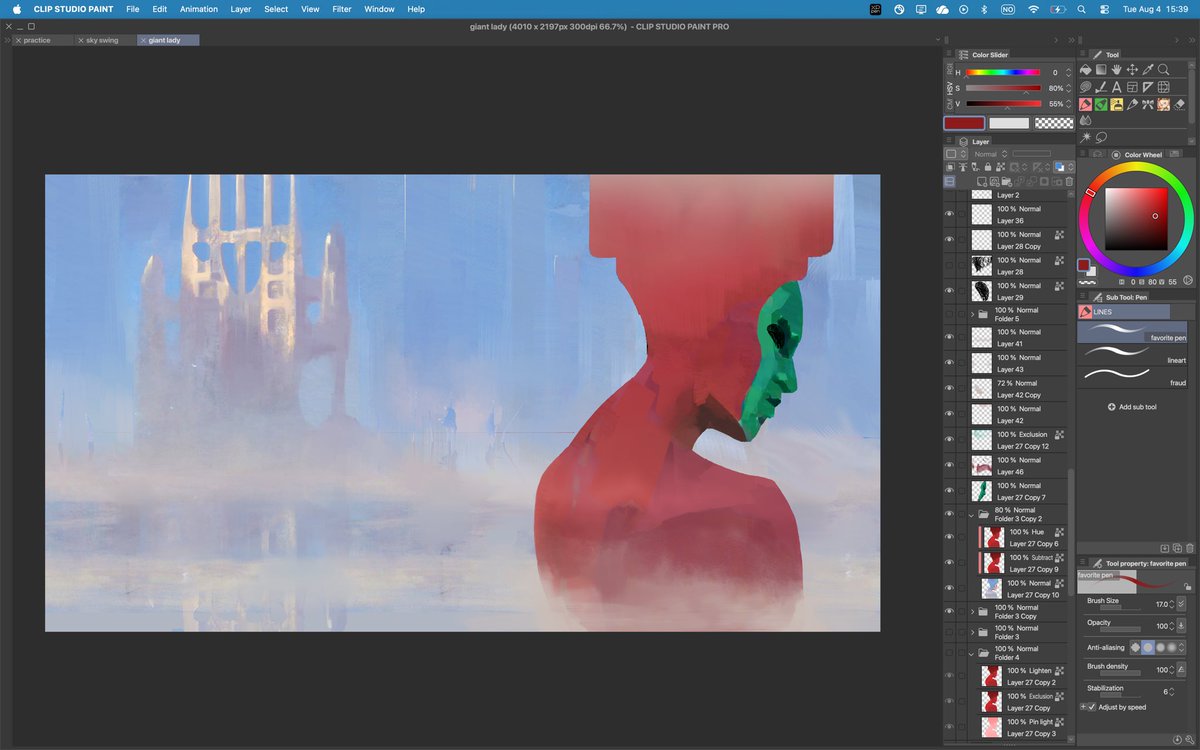Select the pink Pen tool icon
The width and height of the screenshot is (1200, 750).
[1086, 104]
